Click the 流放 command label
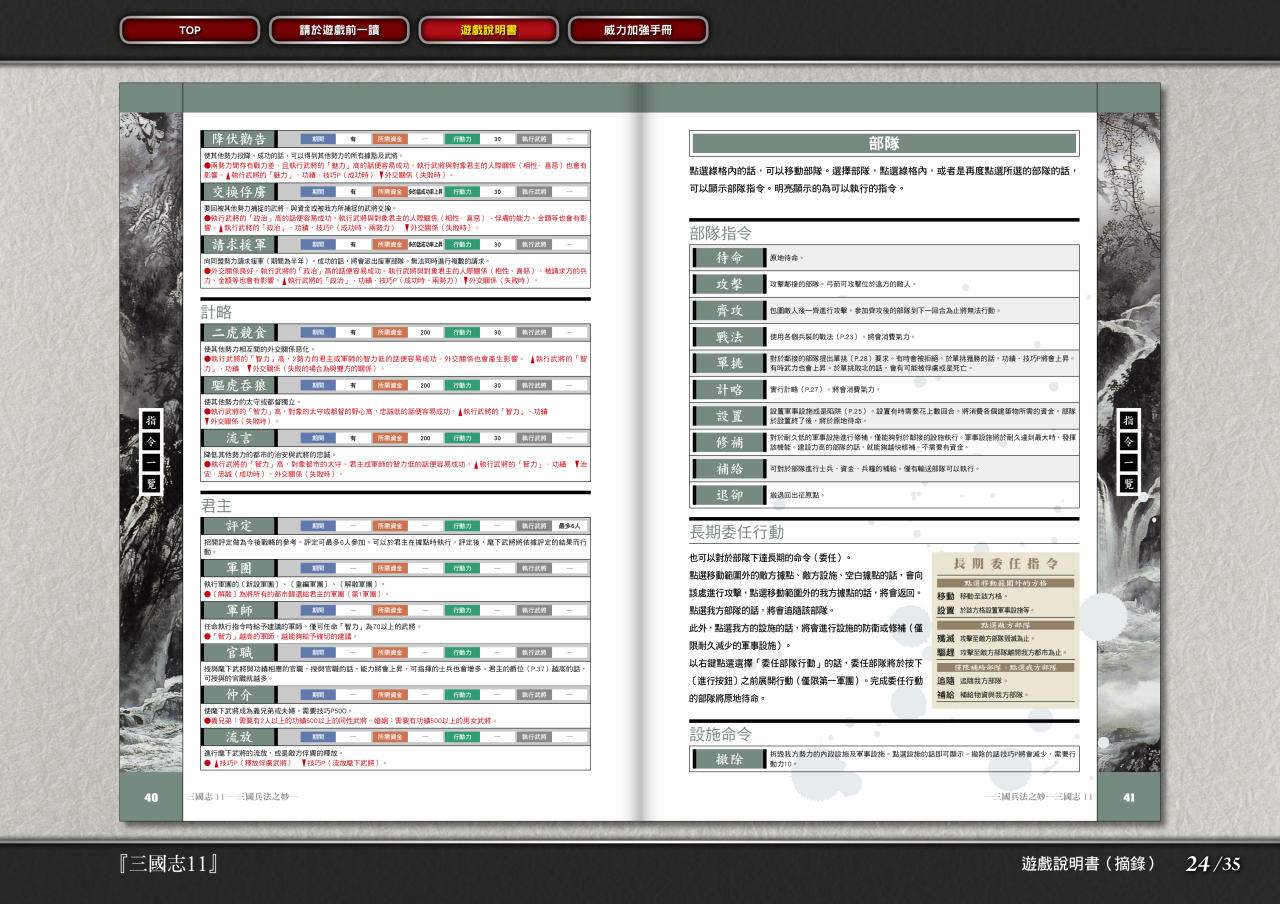 tap(240, 737)
